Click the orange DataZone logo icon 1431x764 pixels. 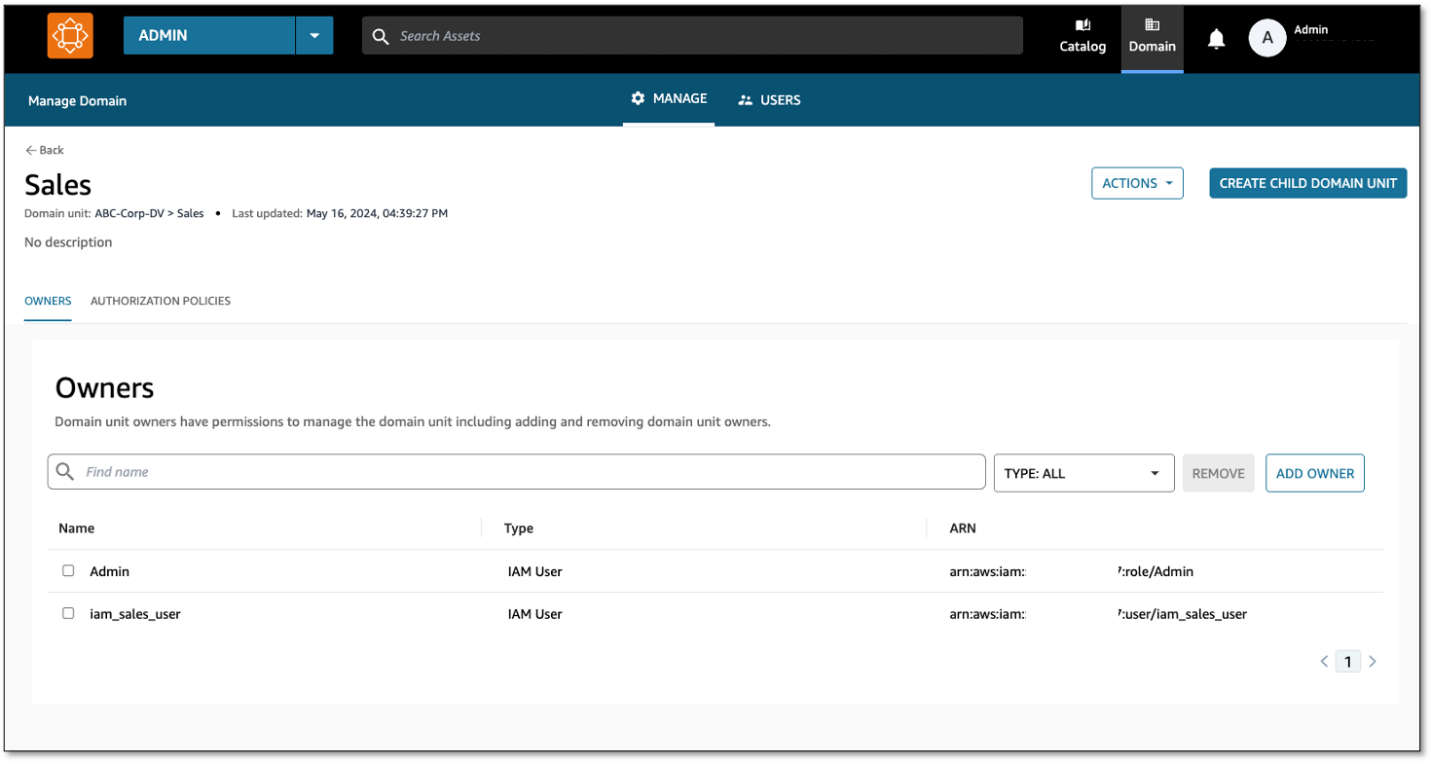click(70, 36)
